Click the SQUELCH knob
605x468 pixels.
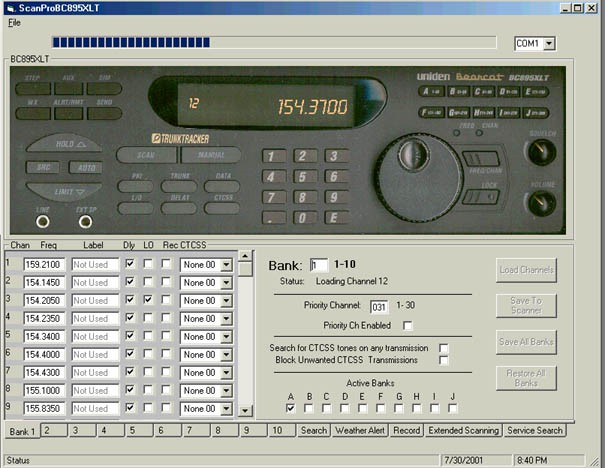coord(542,152)
